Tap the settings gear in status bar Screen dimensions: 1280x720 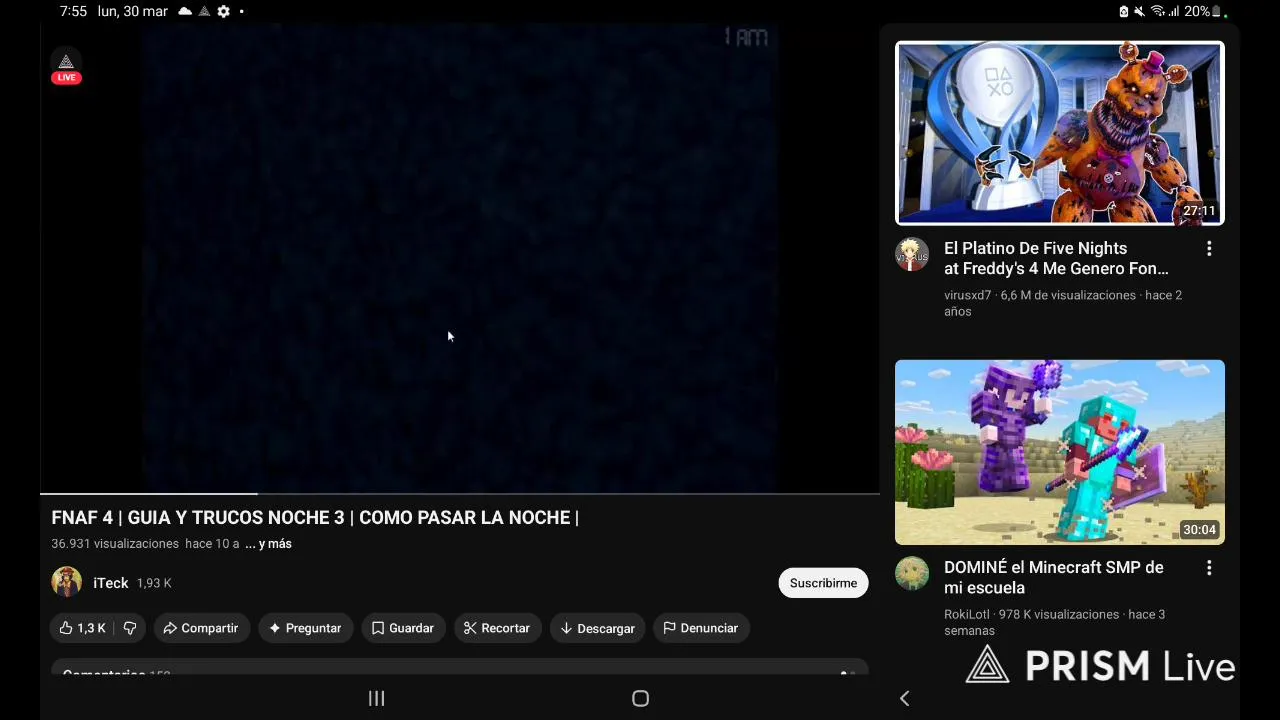(224, 11)
